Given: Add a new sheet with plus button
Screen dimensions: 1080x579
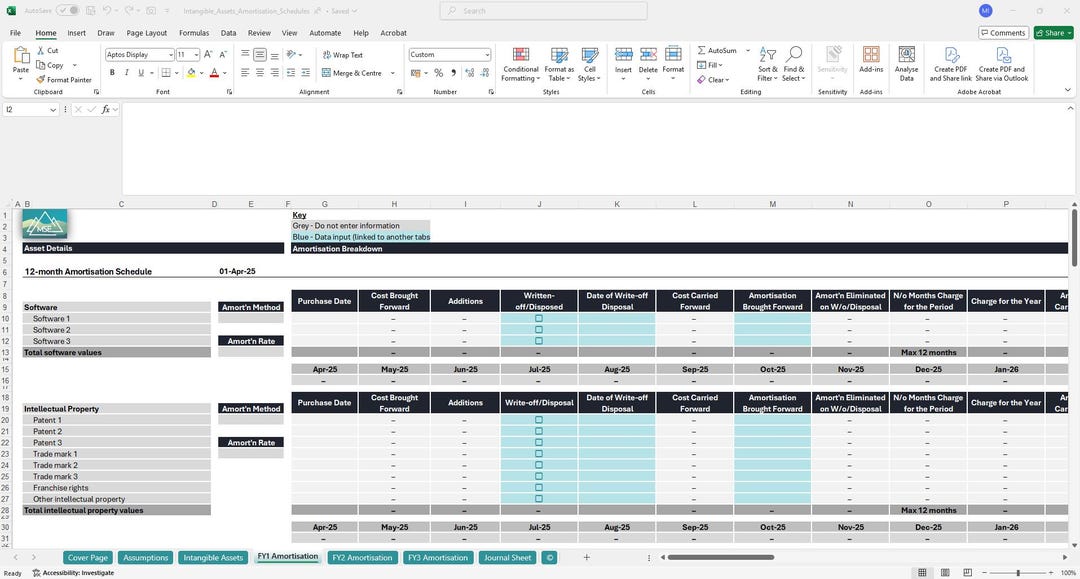Looking at the screenshot, I should point(586,558).
